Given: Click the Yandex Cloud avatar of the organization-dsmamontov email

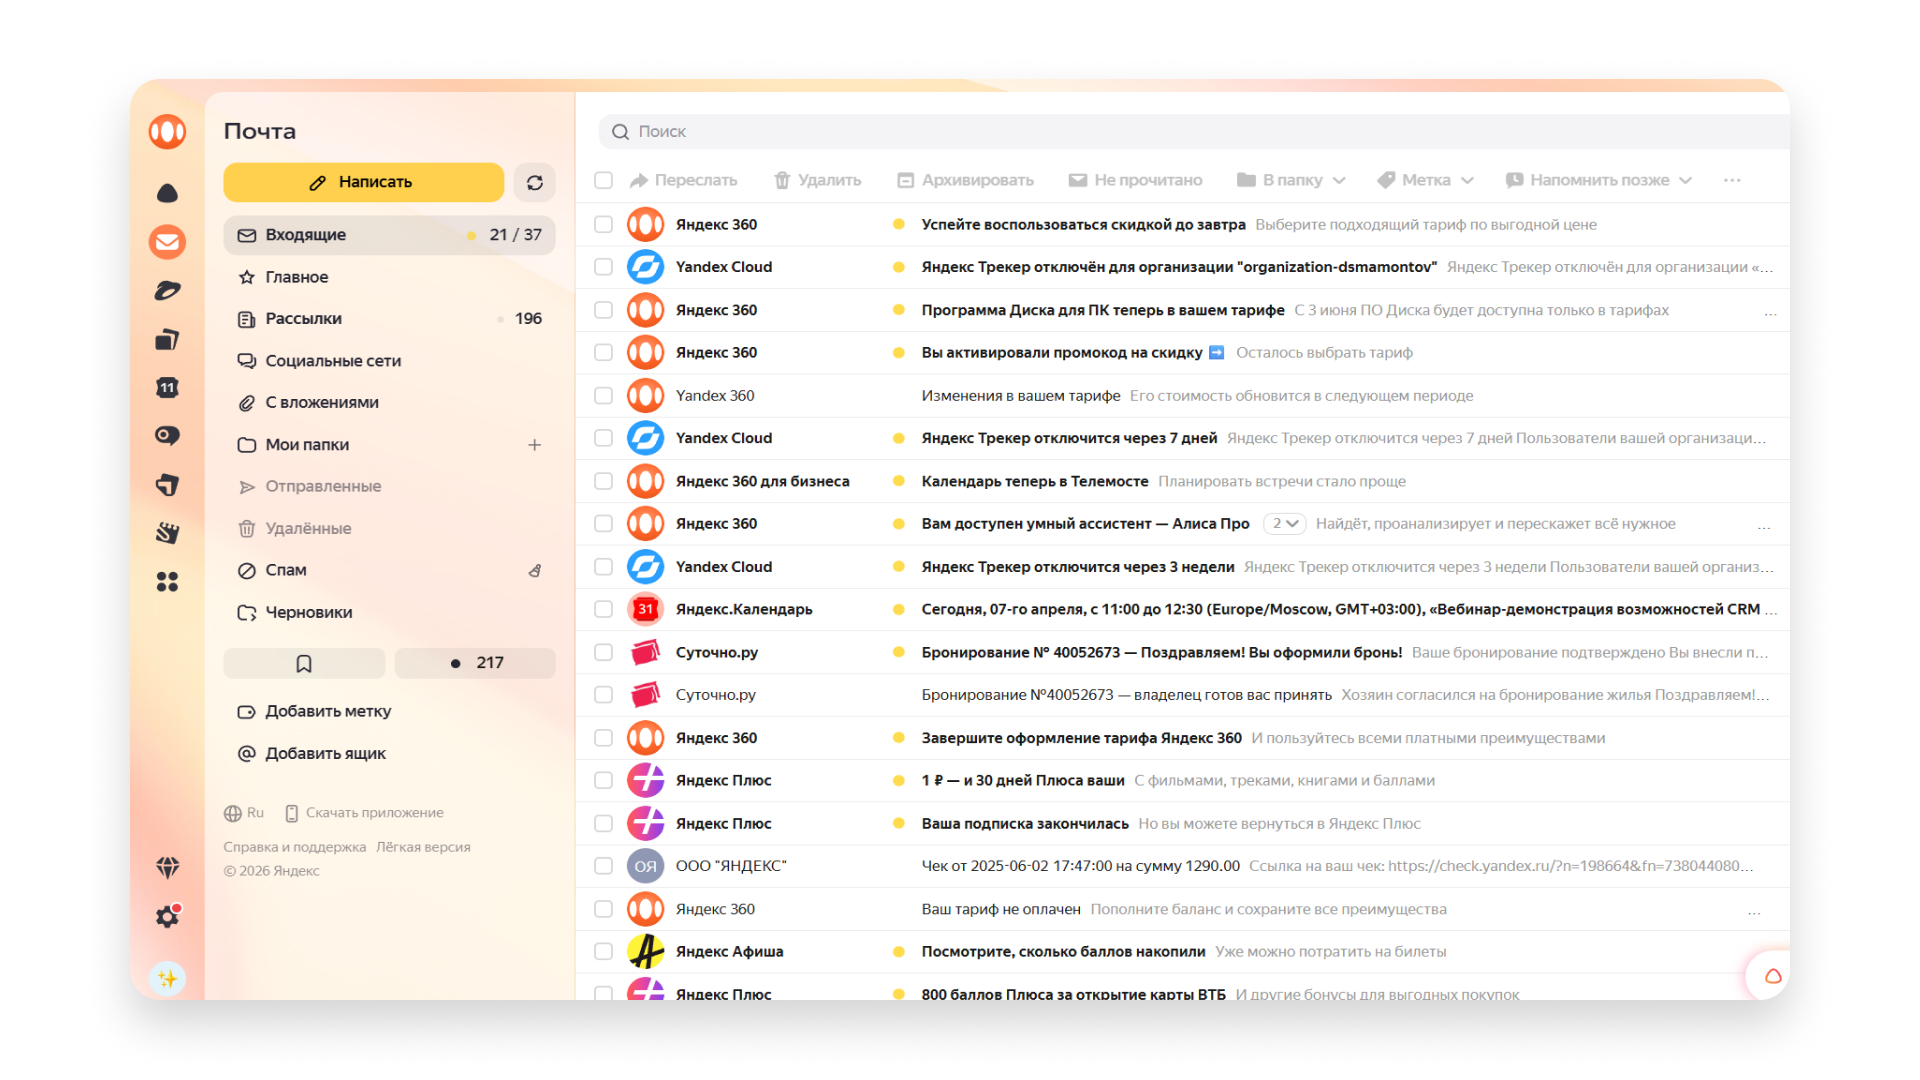Looking at the screenshot, I should tap(645, 267).
